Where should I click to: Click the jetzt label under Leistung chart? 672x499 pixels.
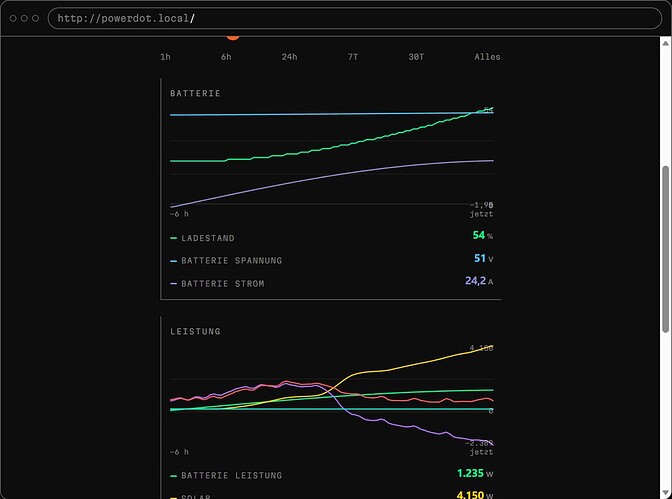pyautogui.click(x=481, y=452)
